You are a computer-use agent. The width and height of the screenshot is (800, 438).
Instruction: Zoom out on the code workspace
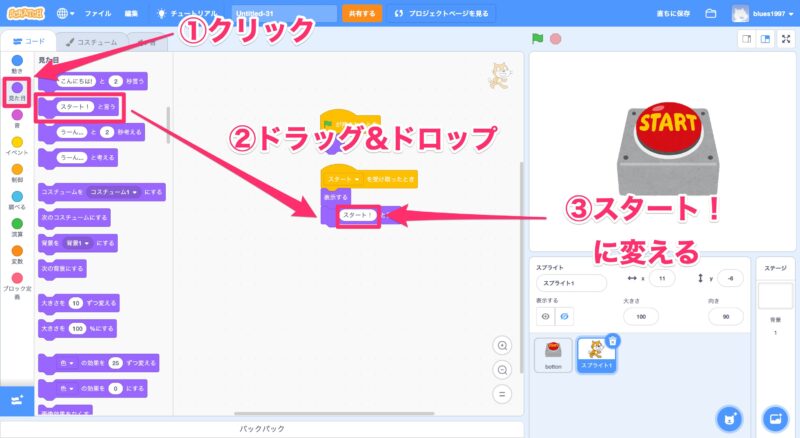[x=502, y=369]
